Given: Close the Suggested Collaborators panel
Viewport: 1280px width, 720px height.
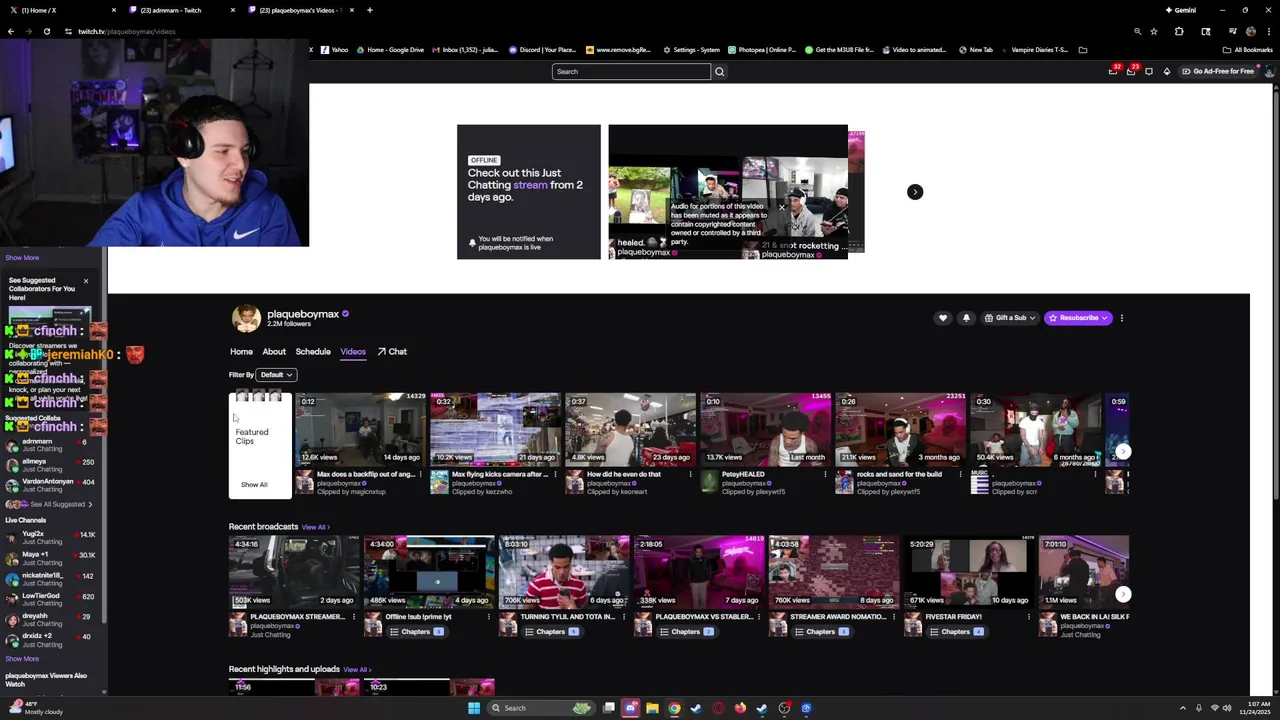Looking at the screenshot, I should 86,281.
